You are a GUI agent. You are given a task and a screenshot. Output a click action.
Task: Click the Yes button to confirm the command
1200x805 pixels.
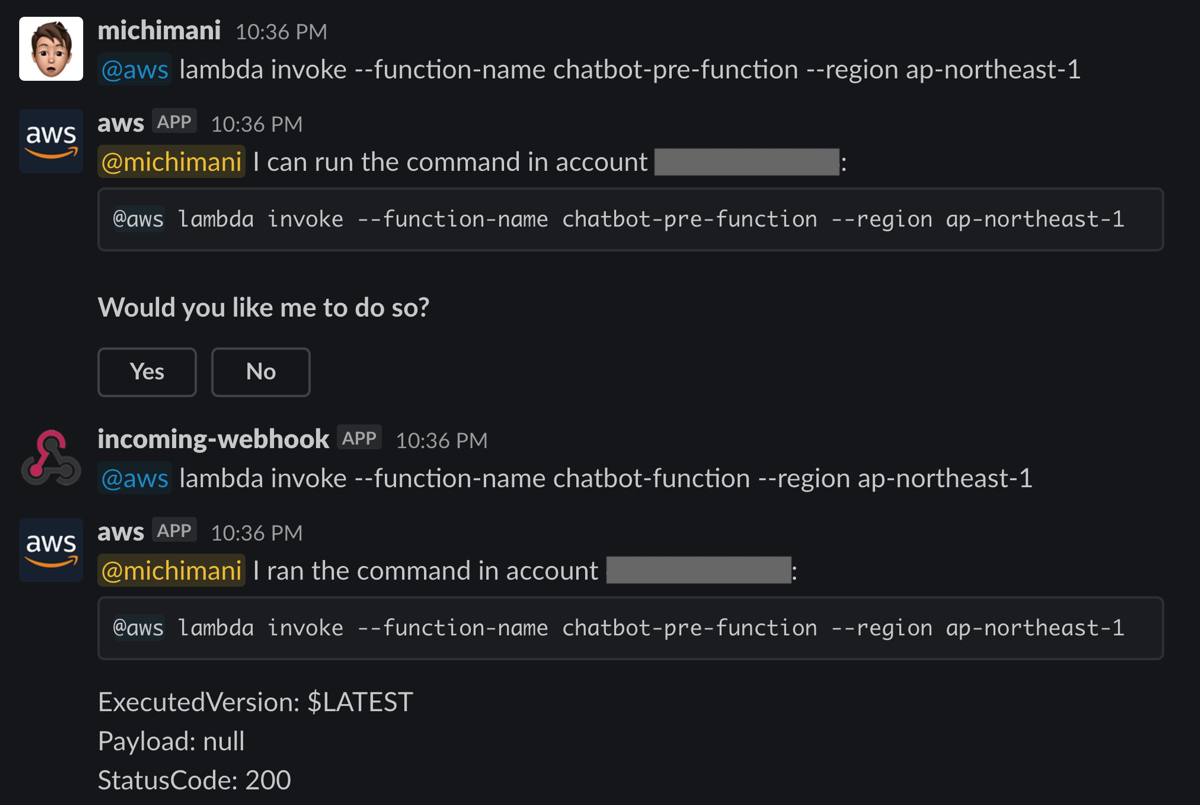146,371
